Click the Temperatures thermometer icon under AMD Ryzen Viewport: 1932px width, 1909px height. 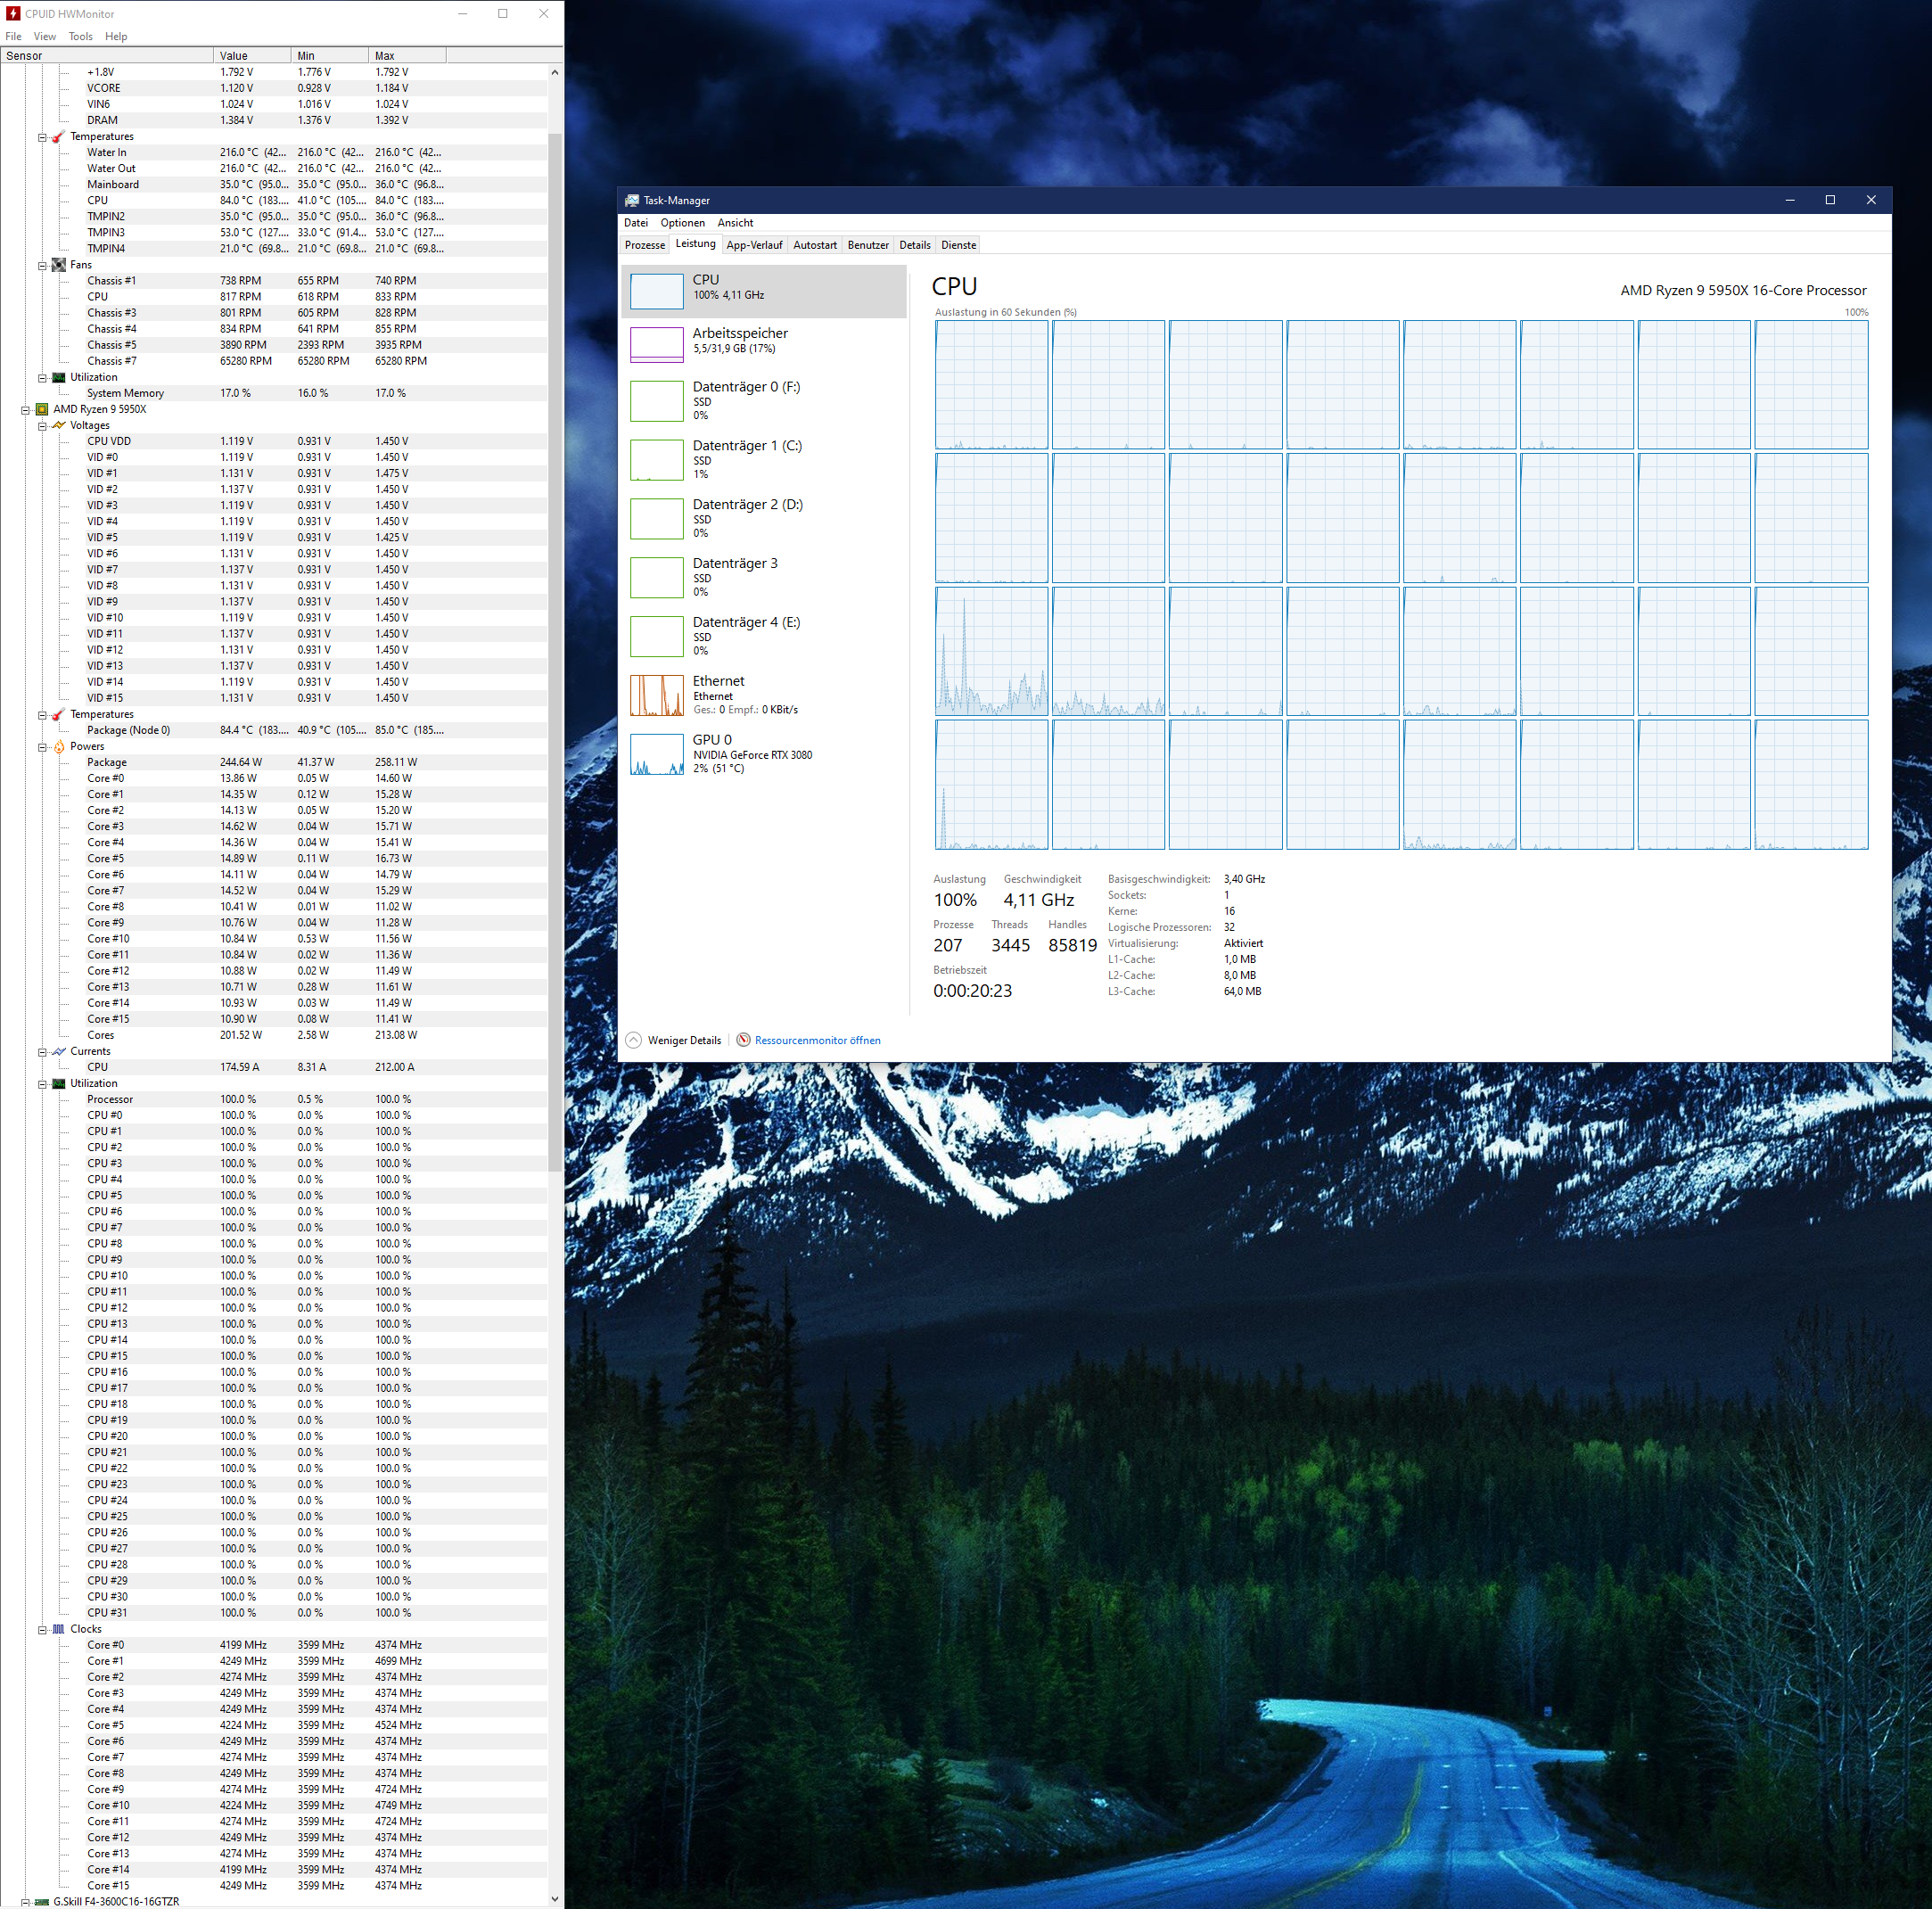59,714
